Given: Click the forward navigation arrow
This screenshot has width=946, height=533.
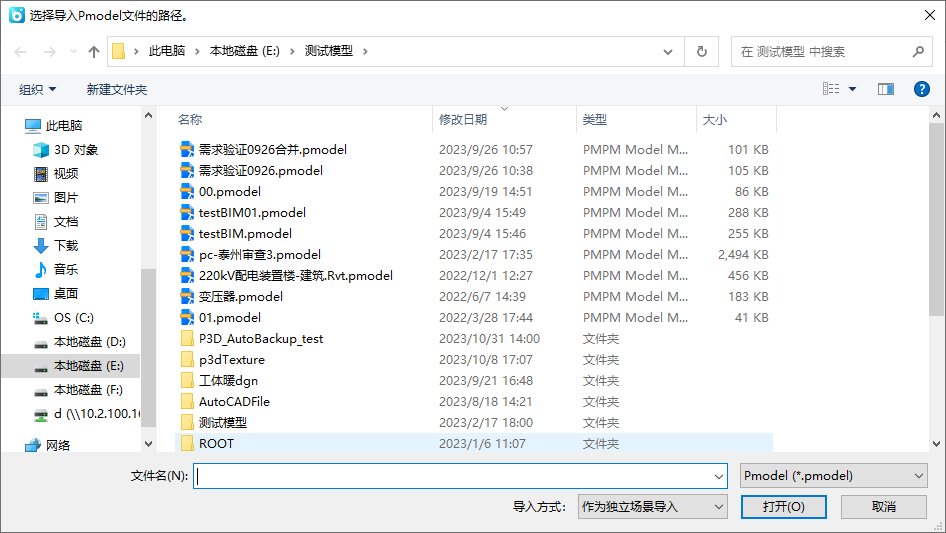Looking at the screenshot, I should [49, 52].
